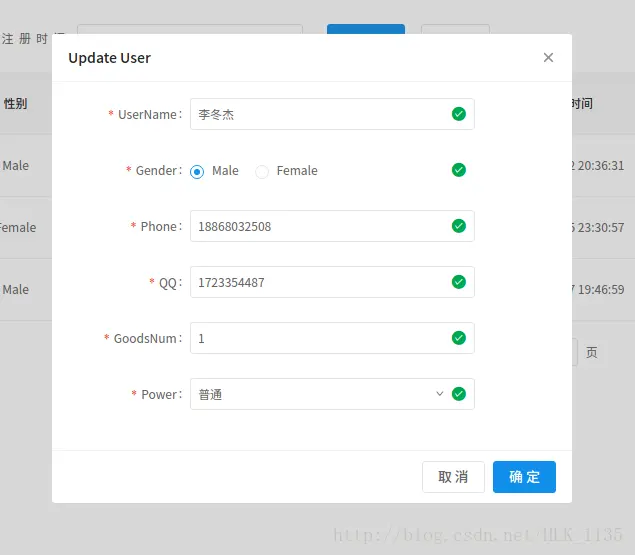Select the Male gender radio button
Viewport: 635px width, 555px height.
point(197,172)
